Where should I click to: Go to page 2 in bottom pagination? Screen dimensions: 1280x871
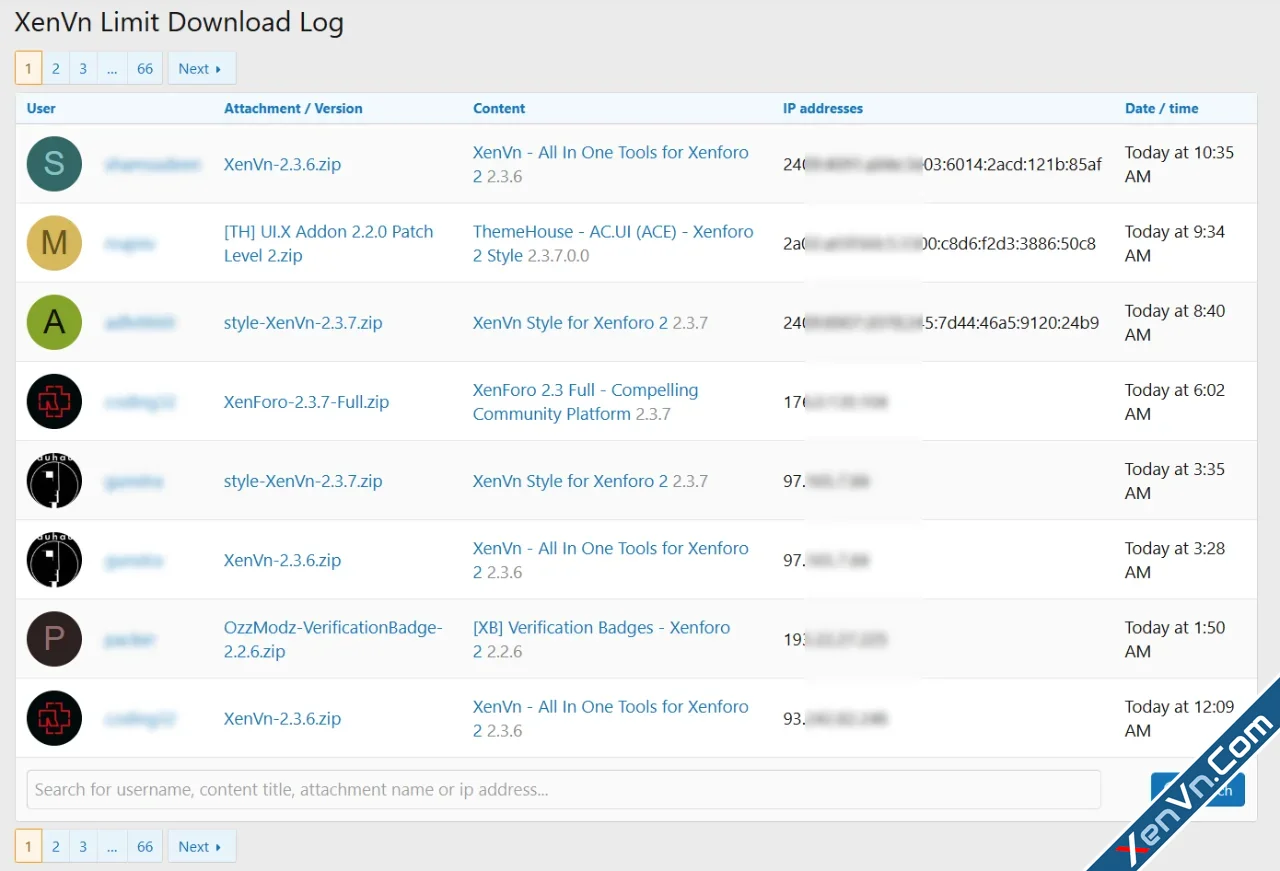(x=56, y=846)
